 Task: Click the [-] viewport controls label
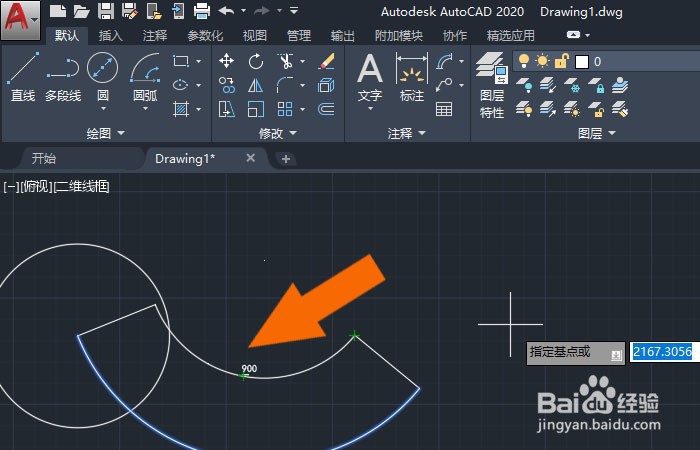tap(11, 187)
